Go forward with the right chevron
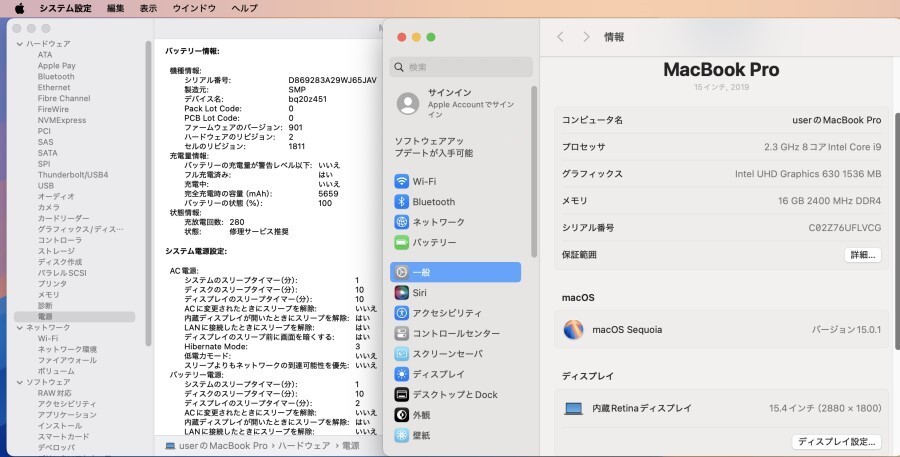 pyautogui.click(x=586, y=37)
